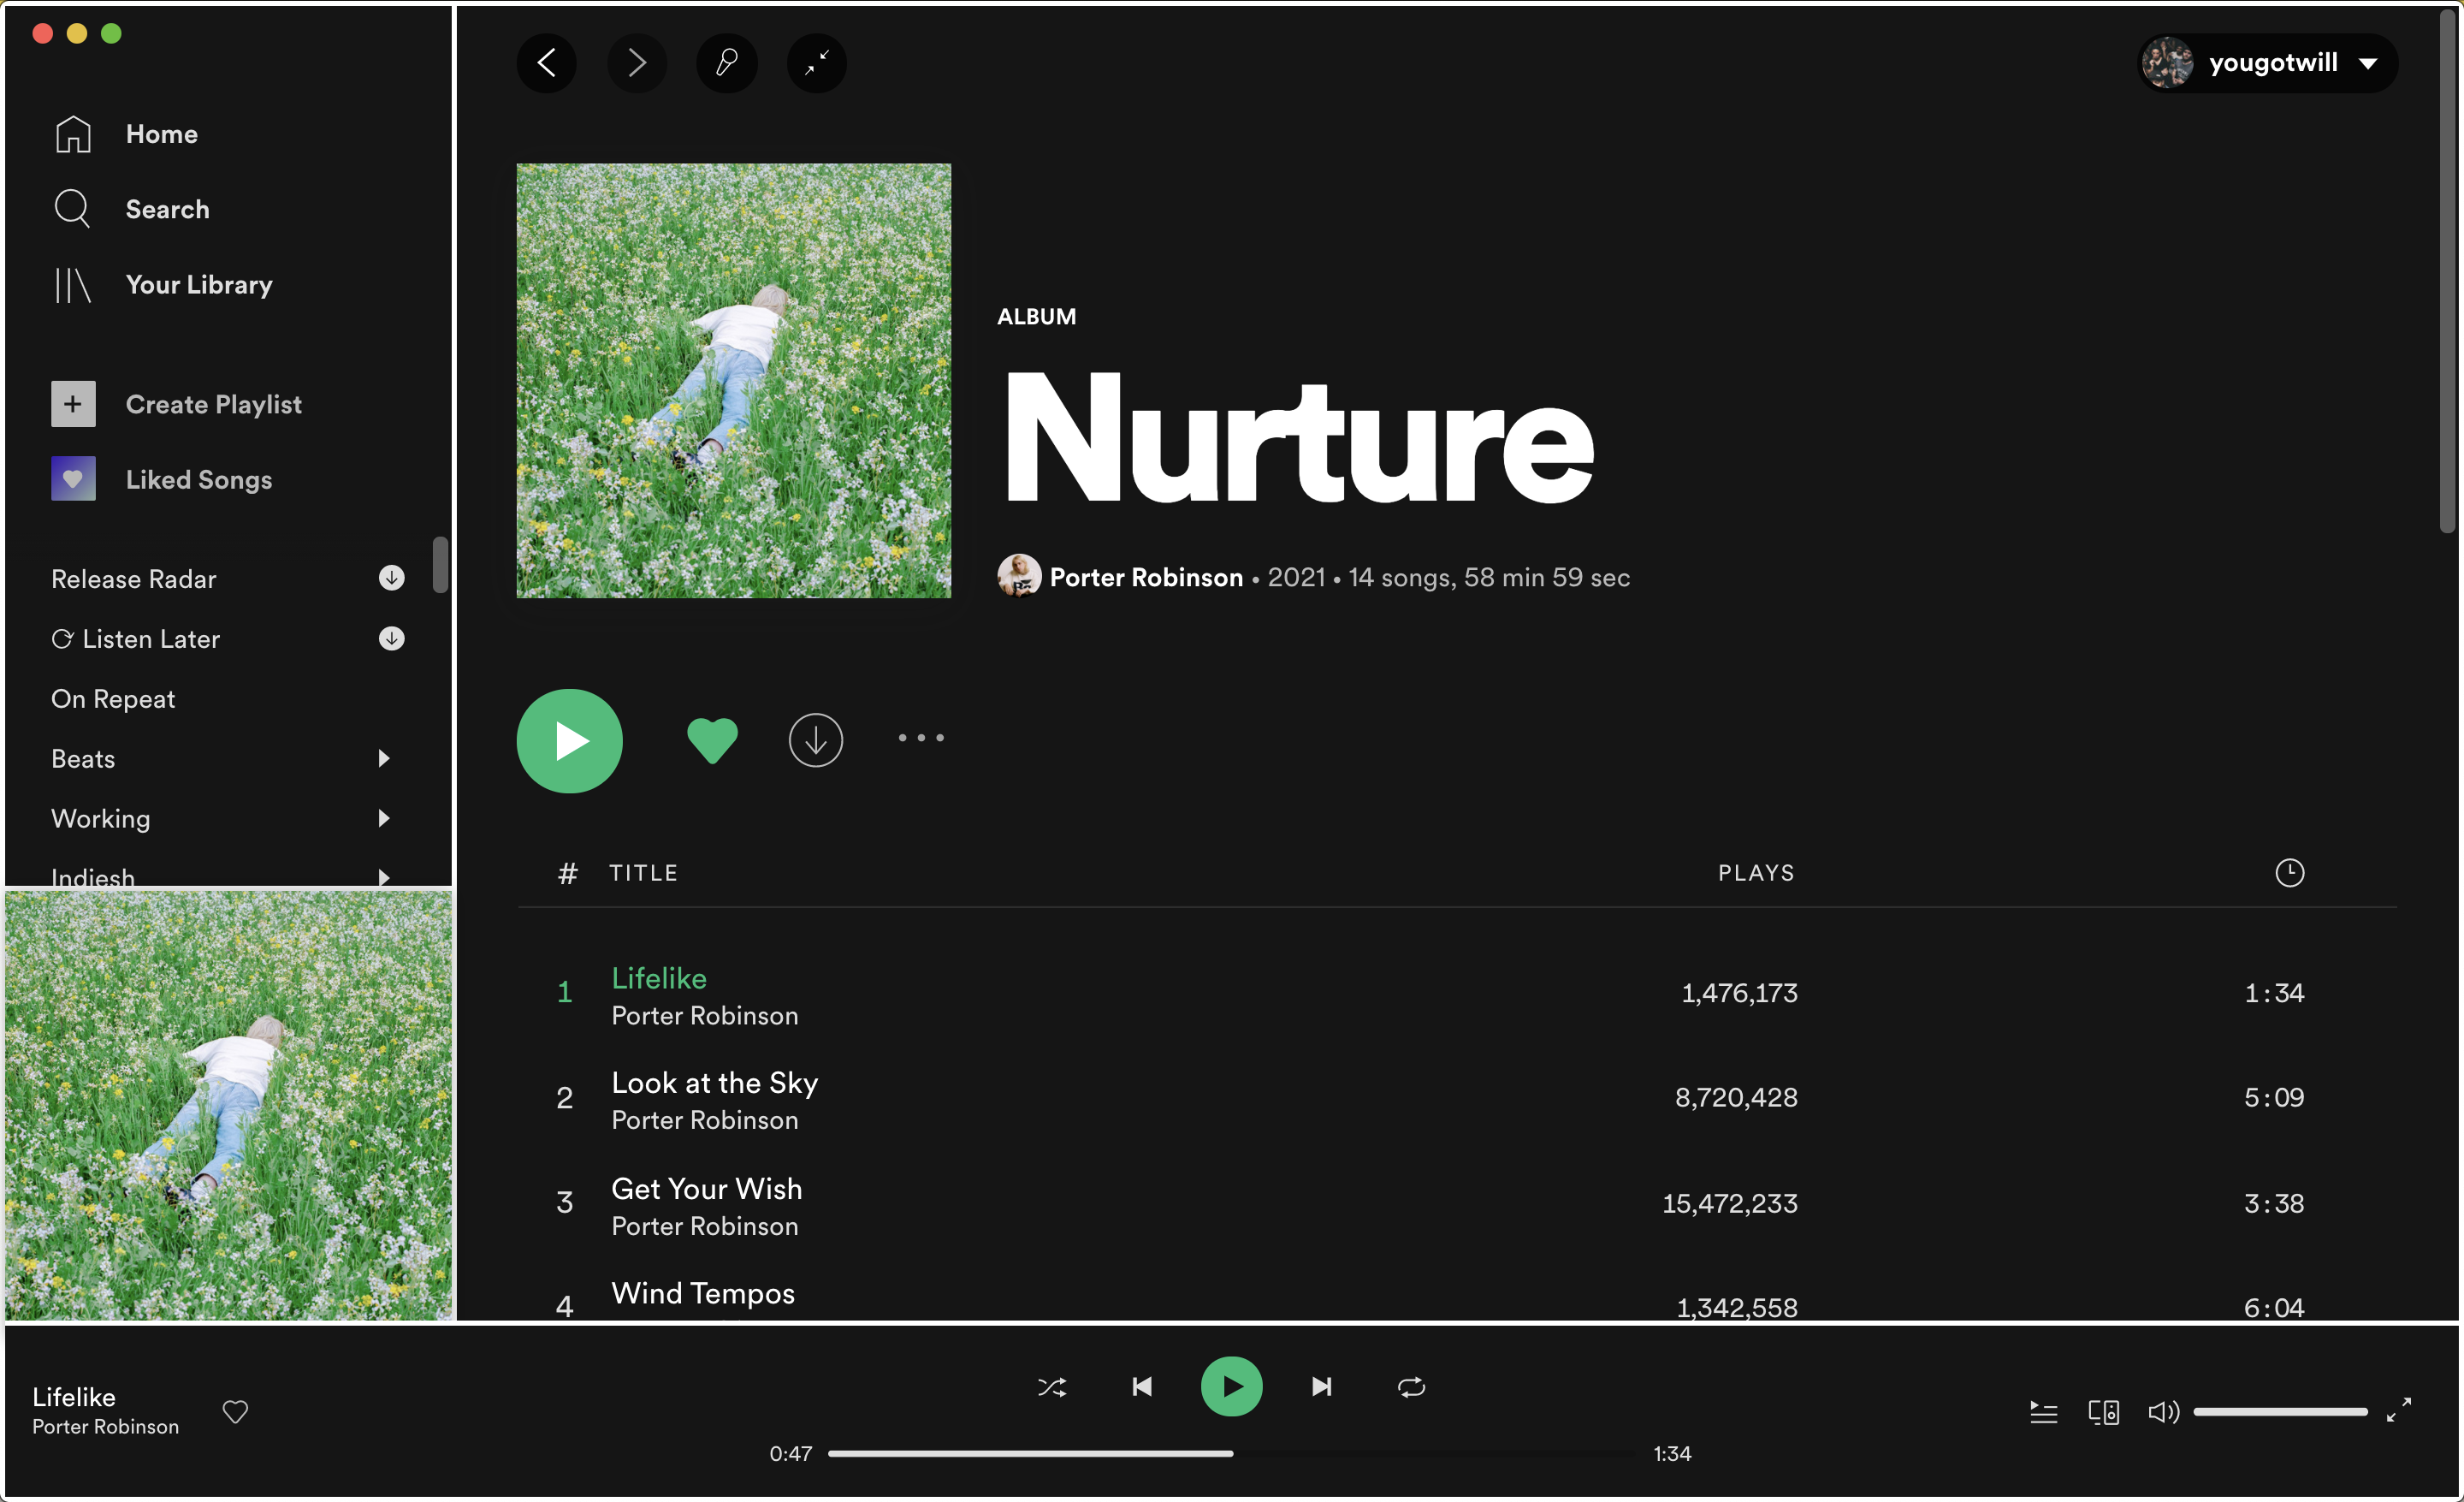Expand the Working playlist folder
2464x1502 pixels.
384,818
